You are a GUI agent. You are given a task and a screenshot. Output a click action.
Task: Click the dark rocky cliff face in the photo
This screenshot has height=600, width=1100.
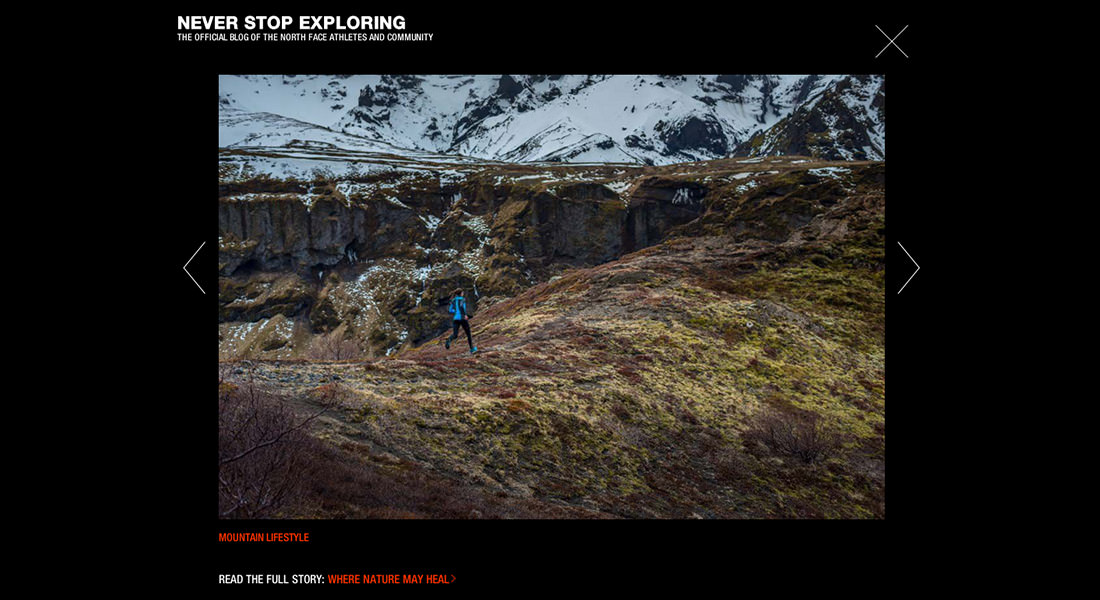[x=421, y=232]
